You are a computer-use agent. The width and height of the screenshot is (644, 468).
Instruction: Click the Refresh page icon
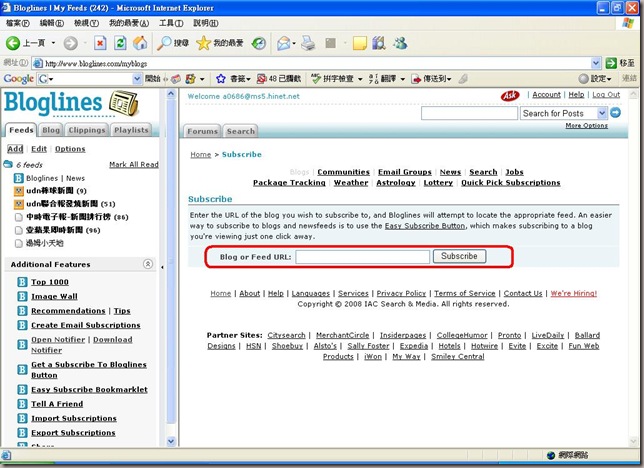pos(120,44)
